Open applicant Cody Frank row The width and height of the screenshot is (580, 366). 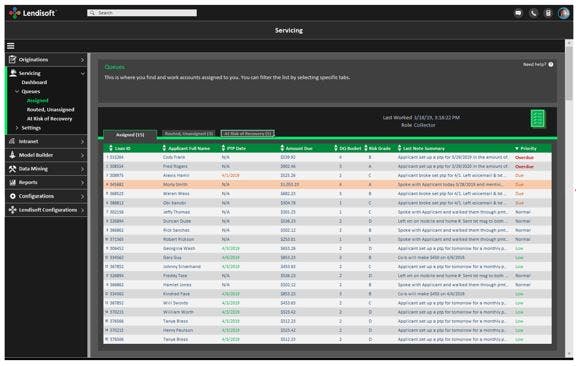point(327,157)
